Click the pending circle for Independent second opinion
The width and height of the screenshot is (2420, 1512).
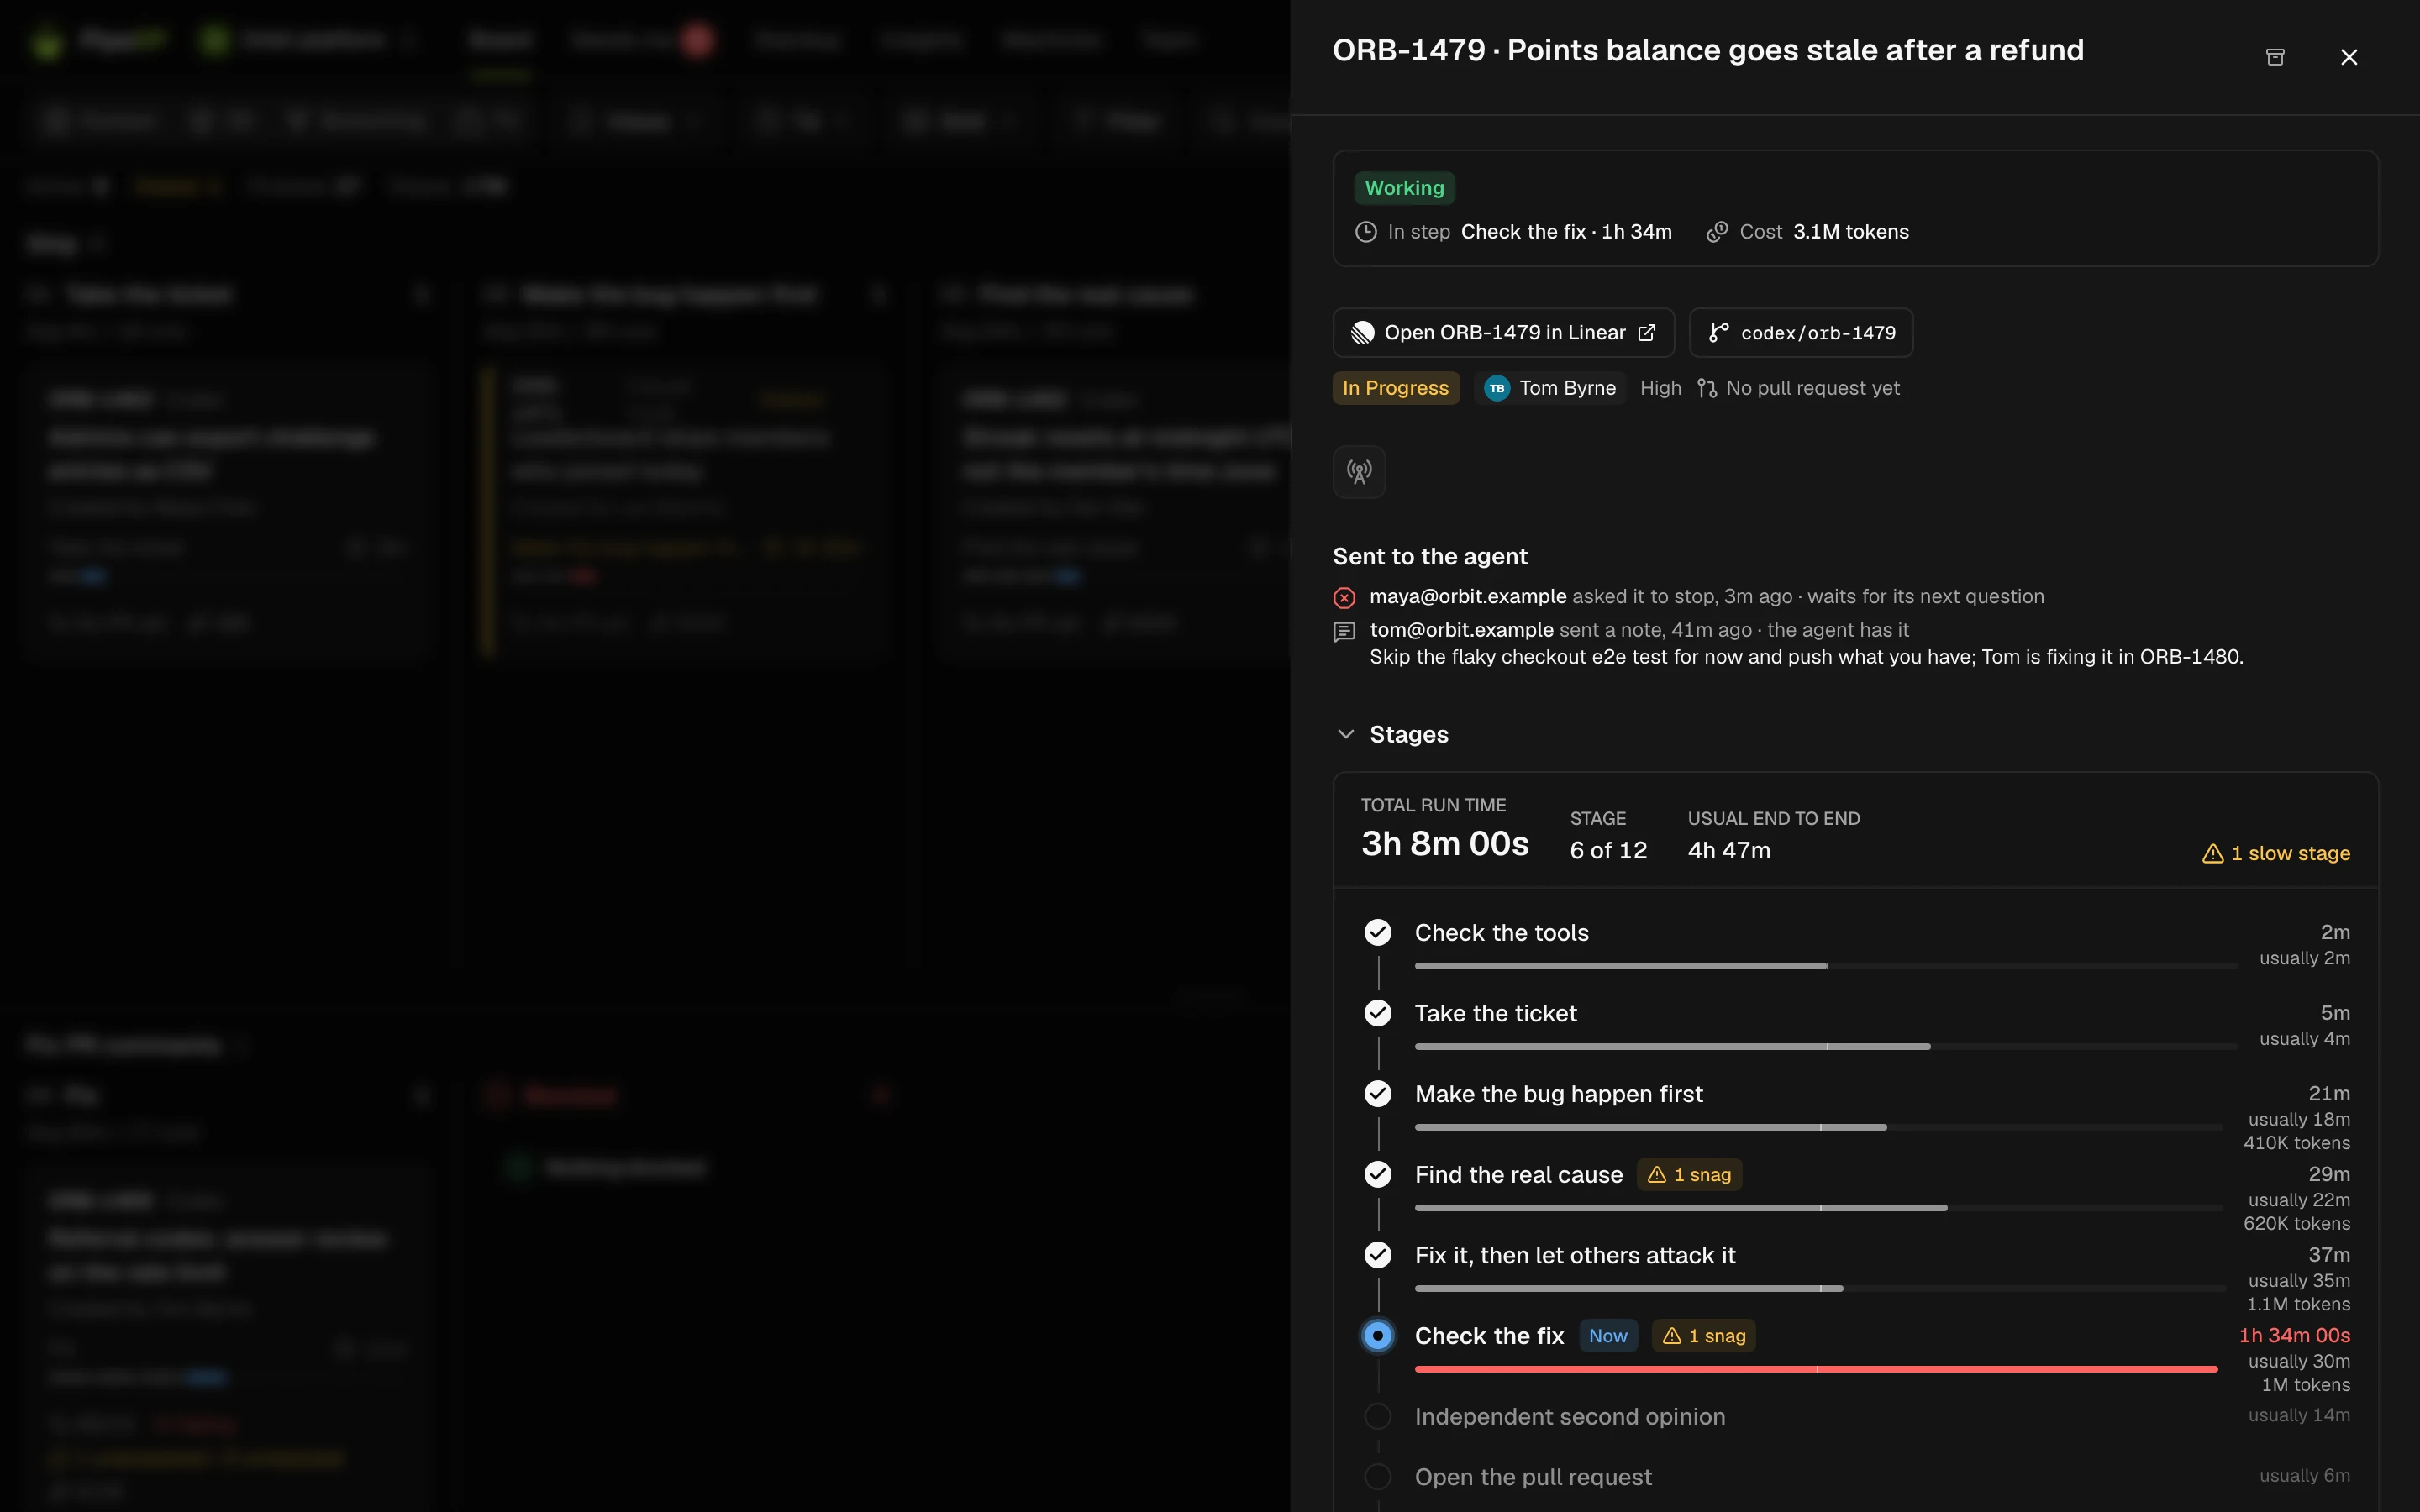[1378, 1416]
